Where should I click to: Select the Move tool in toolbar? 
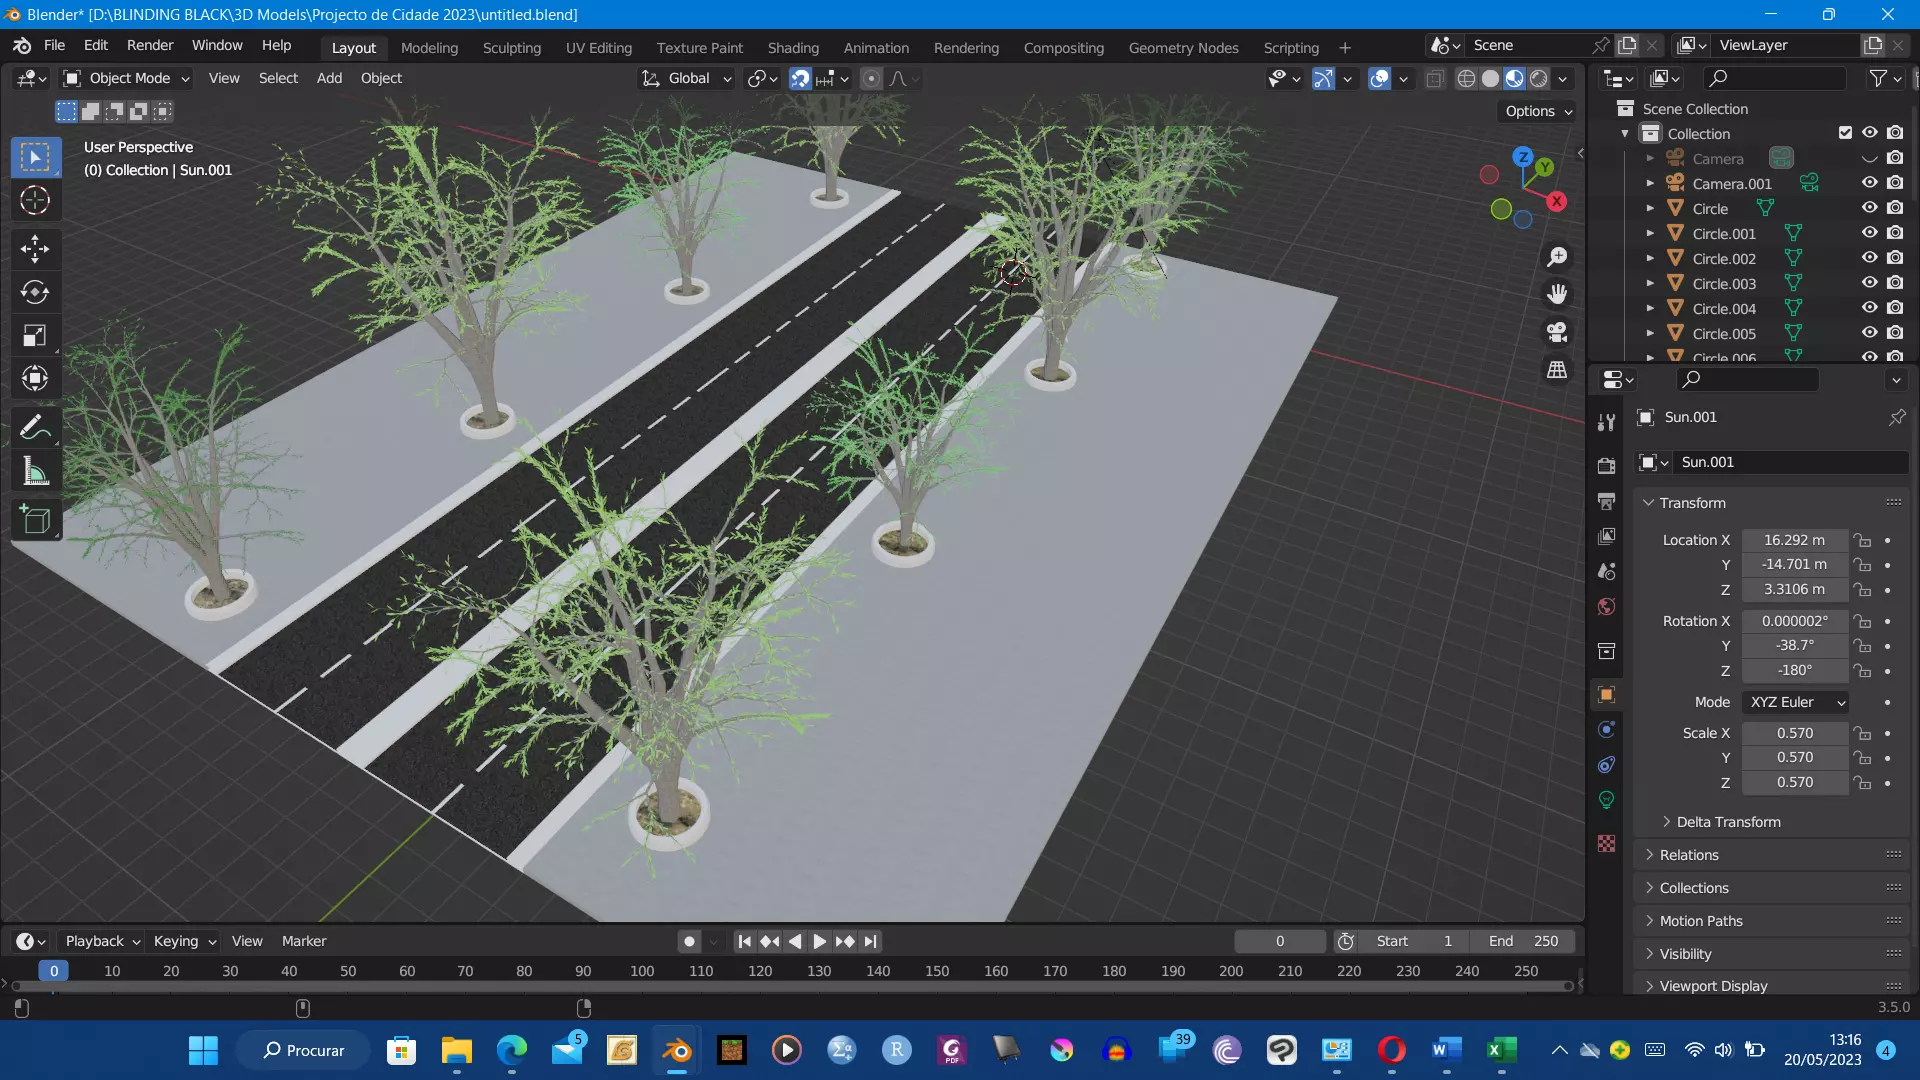[35, 248]
